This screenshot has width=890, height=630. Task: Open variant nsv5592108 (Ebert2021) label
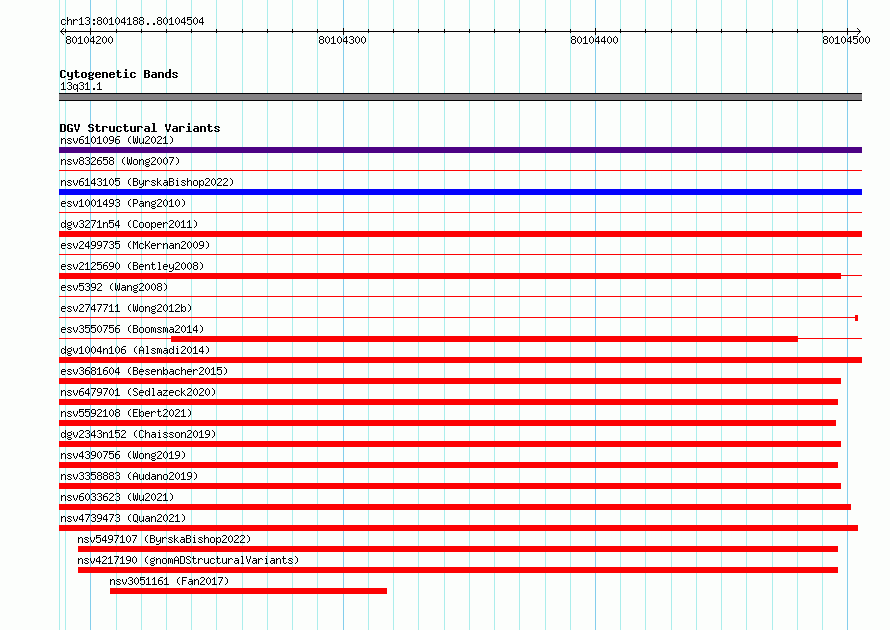[126, 413]
